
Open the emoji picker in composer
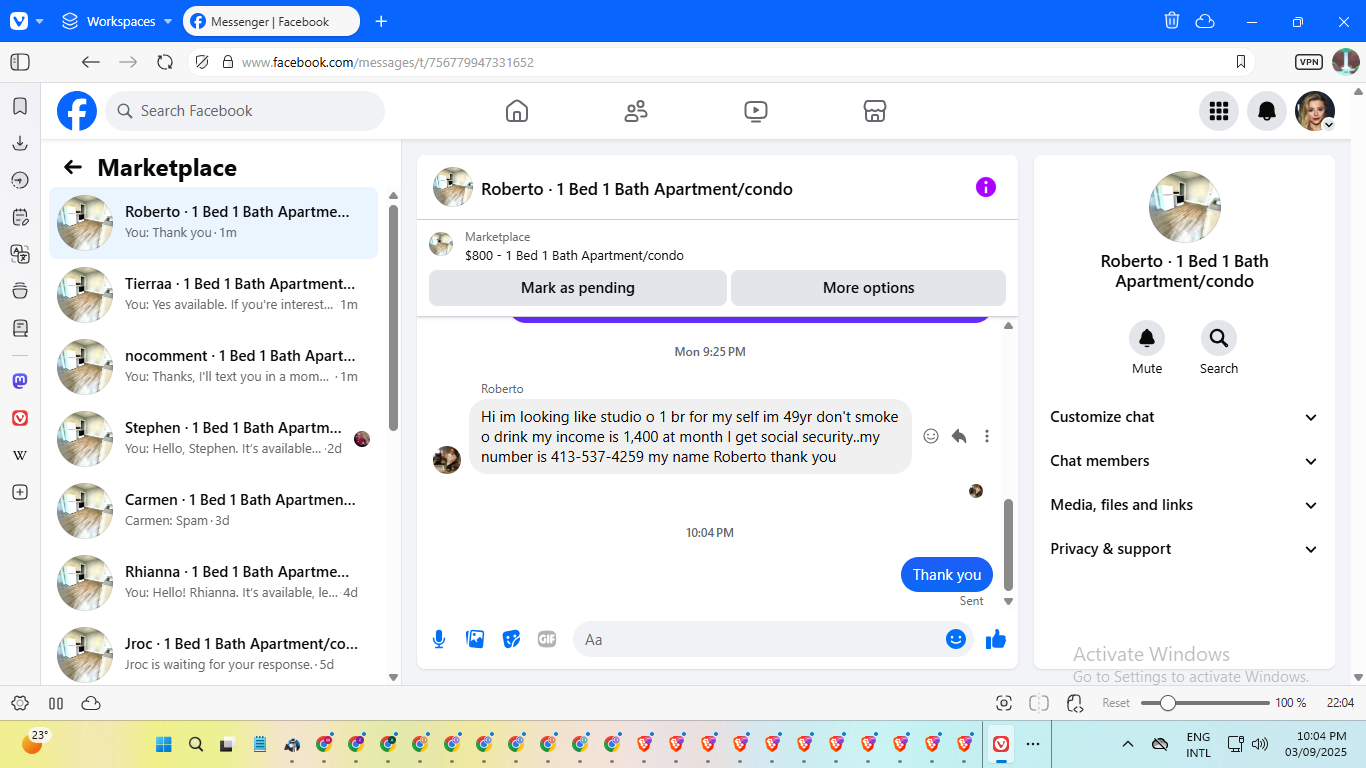[x=956, y=639]
